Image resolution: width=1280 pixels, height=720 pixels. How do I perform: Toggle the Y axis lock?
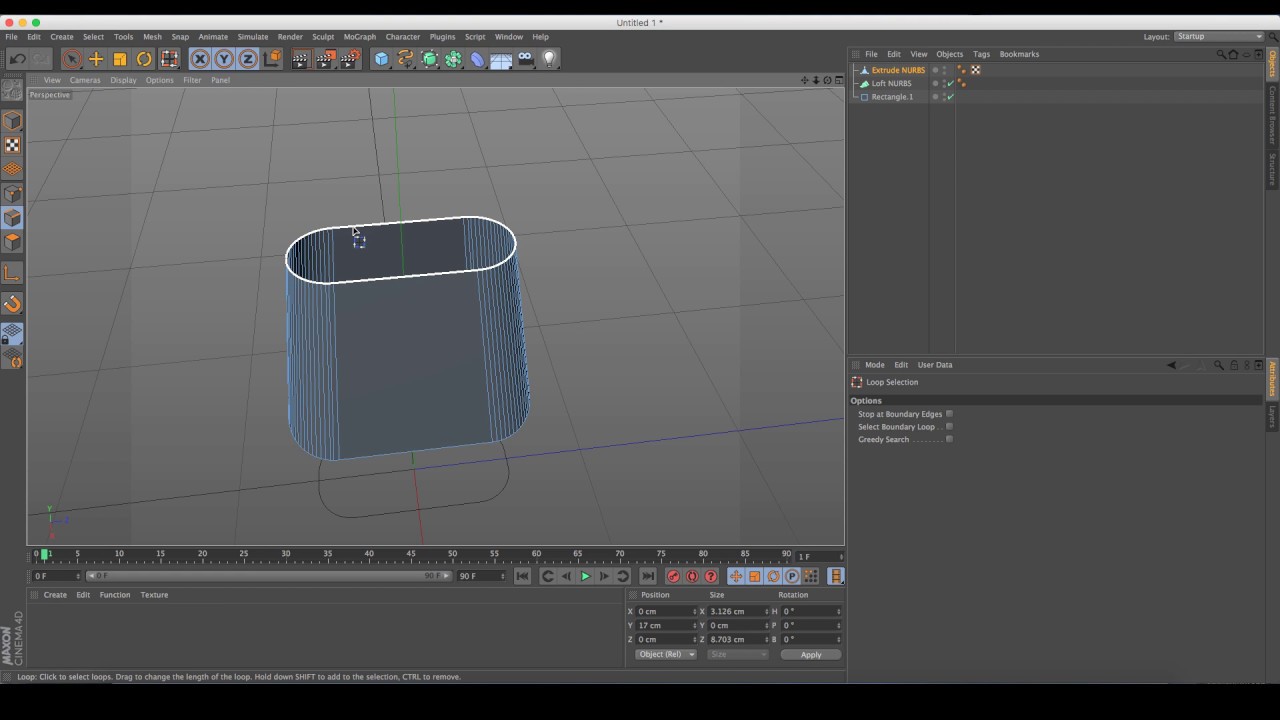[224, 59]
